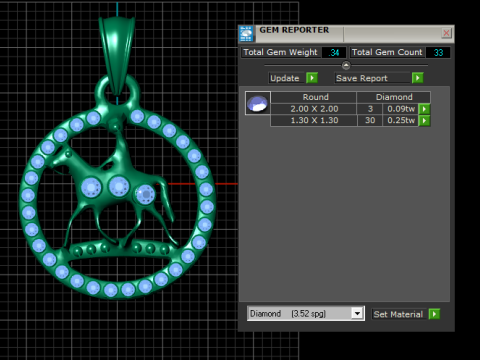Image resolution: width=480 pixels, height=360 pixels.
Task: Click green arrow next to Set Material
Action: (x=434, y=314)
